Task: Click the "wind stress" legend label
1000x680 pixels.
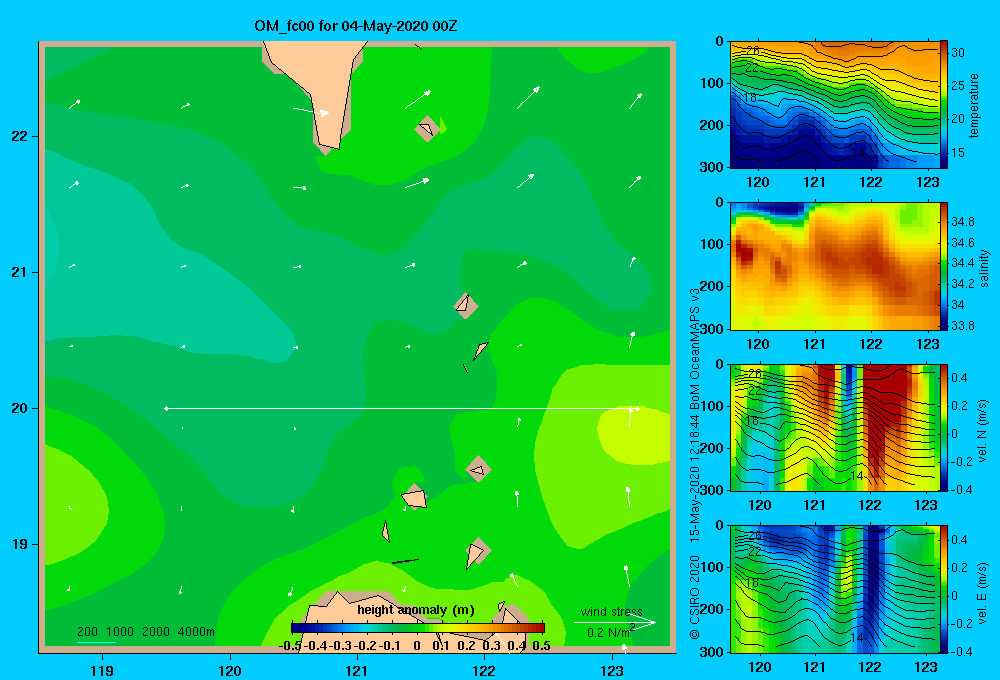Action: coord(611,611)
